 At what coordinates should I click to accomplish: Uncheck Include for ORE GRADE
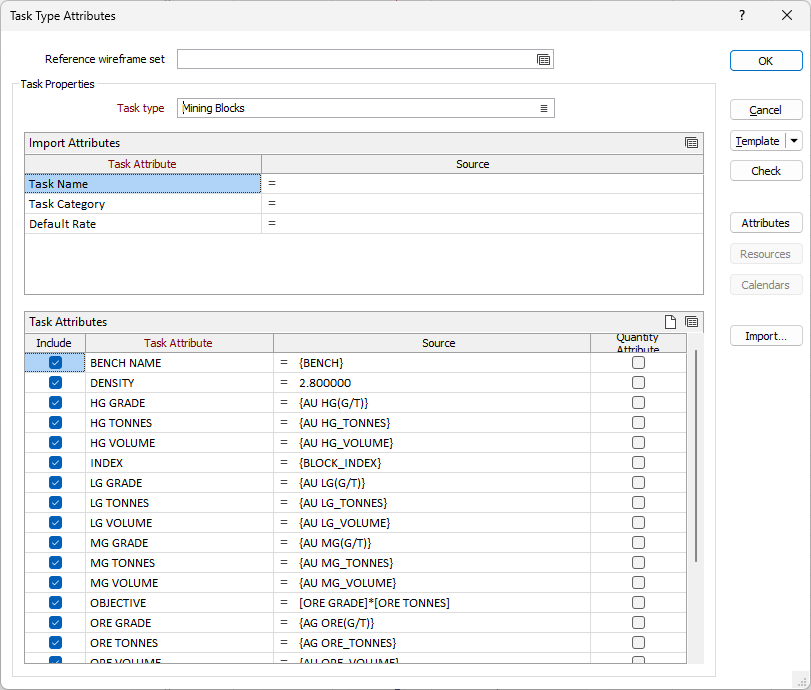[55, 622]
